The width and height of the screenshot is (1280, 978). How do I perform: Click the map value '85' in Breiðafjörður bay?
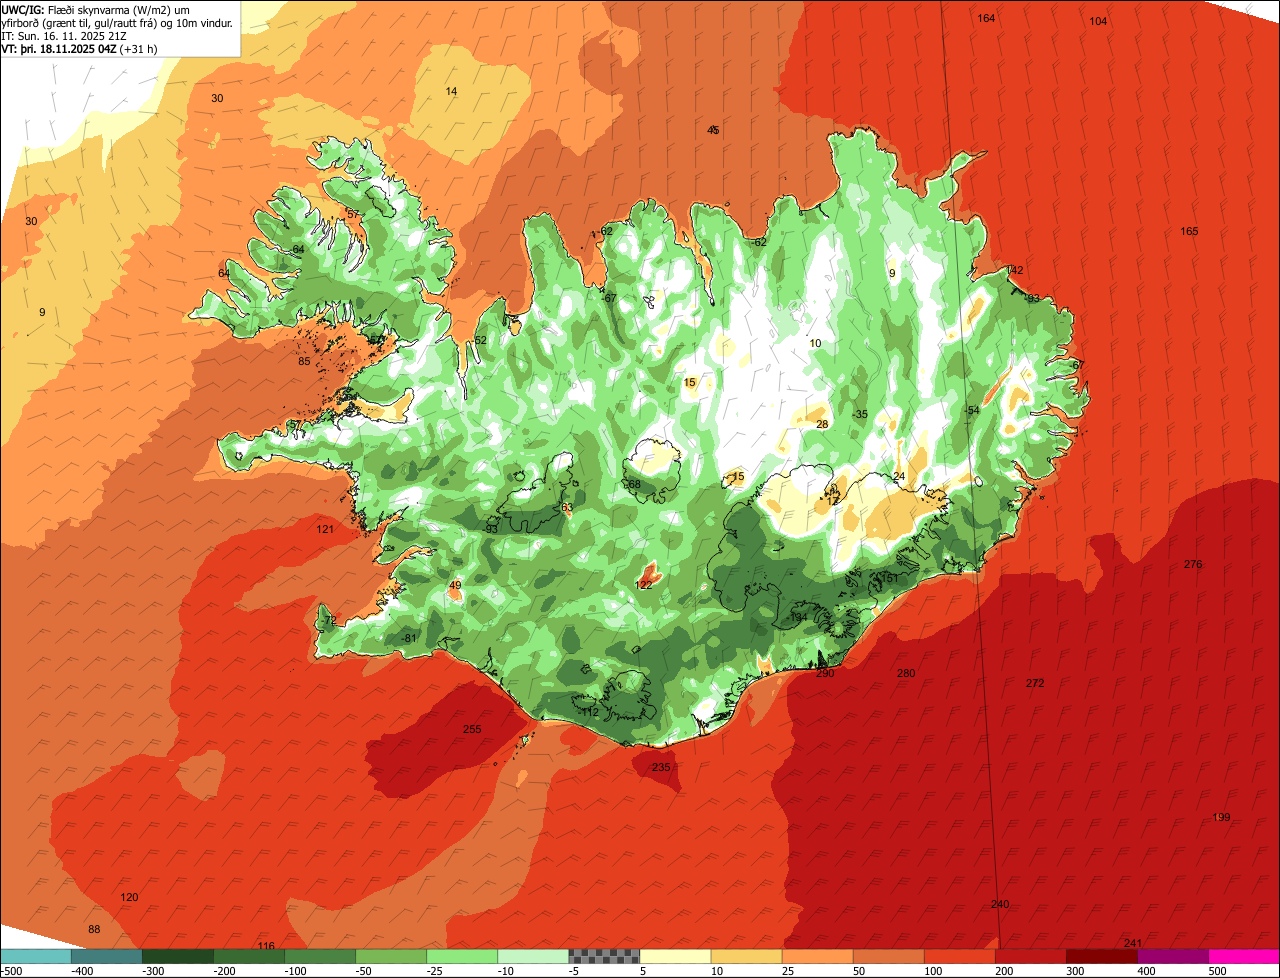click(304, 362)
